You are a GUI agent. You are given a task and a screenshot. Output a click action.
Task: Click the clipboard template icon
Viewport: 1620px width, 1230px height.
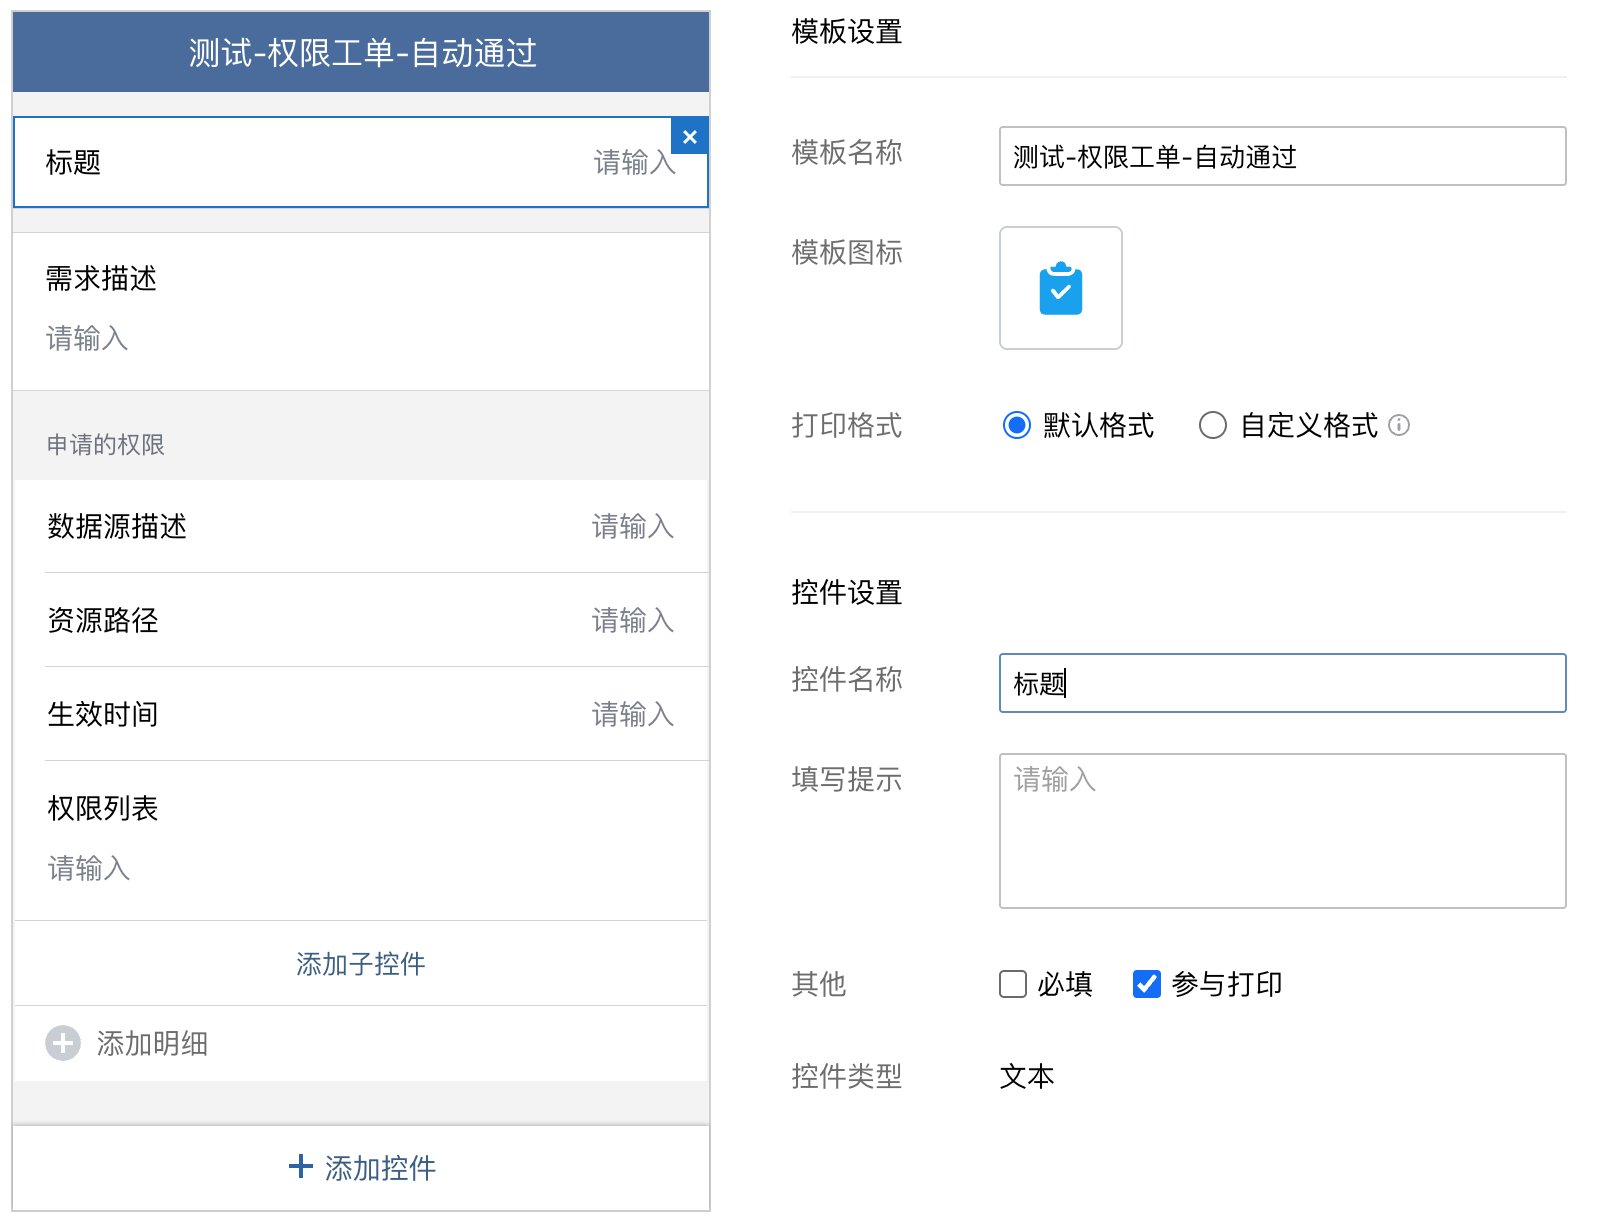(x=1060, y=289)
